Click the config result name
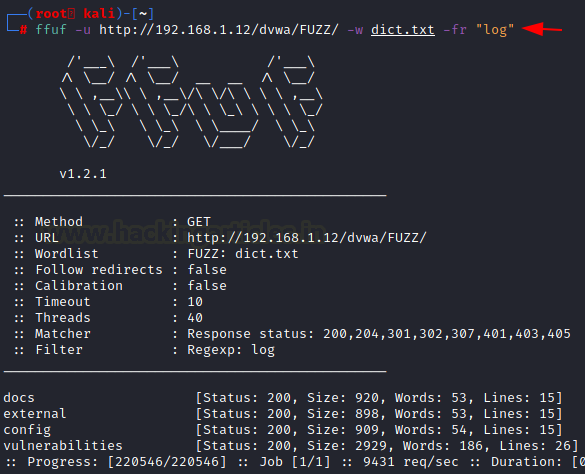Viewport: 585px width, 474px height. [27, 430]
